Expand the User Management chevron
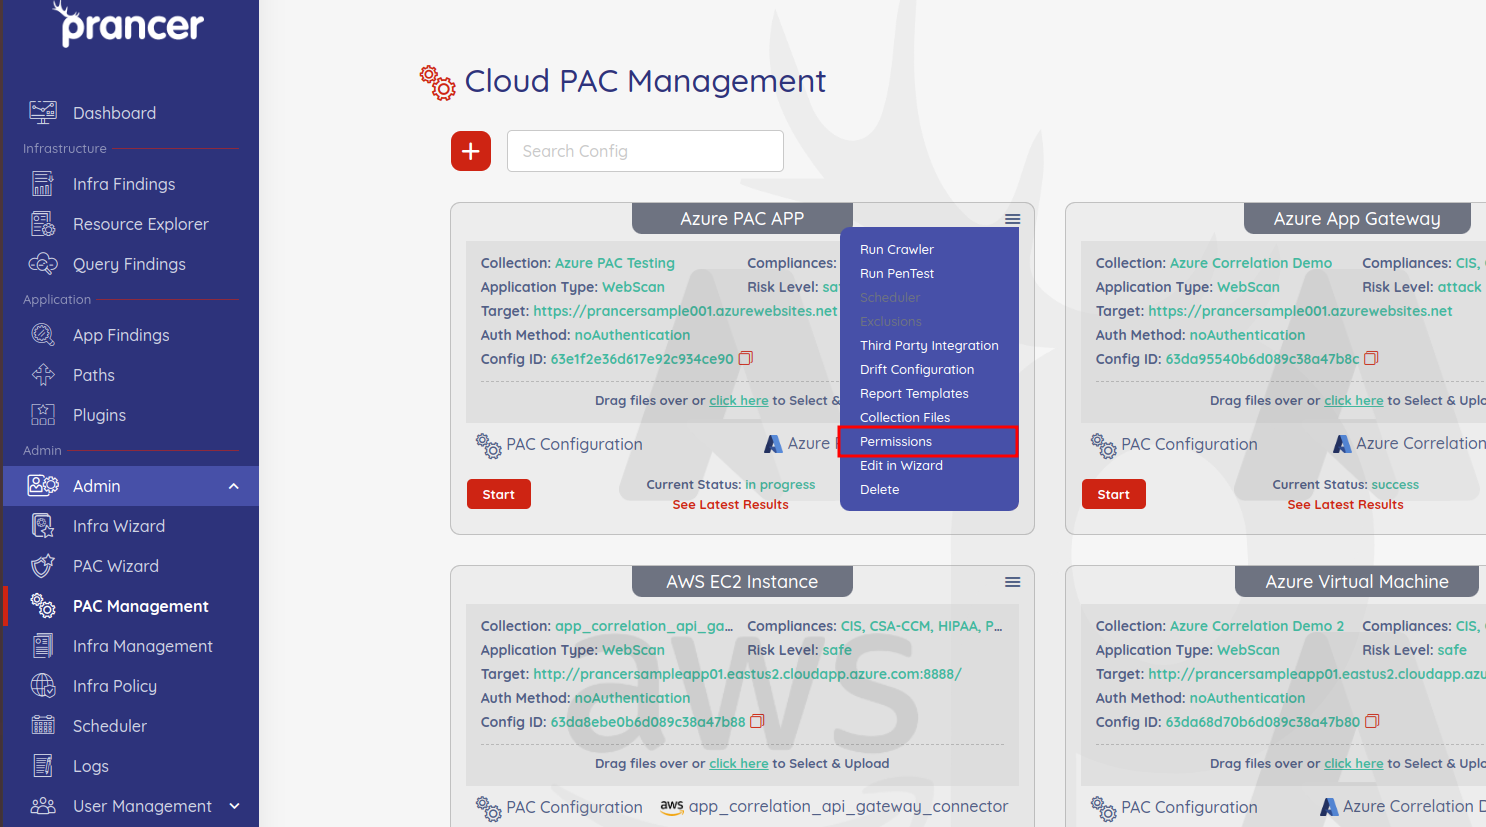The image size is (1486, 827). (x=234, y=806)
